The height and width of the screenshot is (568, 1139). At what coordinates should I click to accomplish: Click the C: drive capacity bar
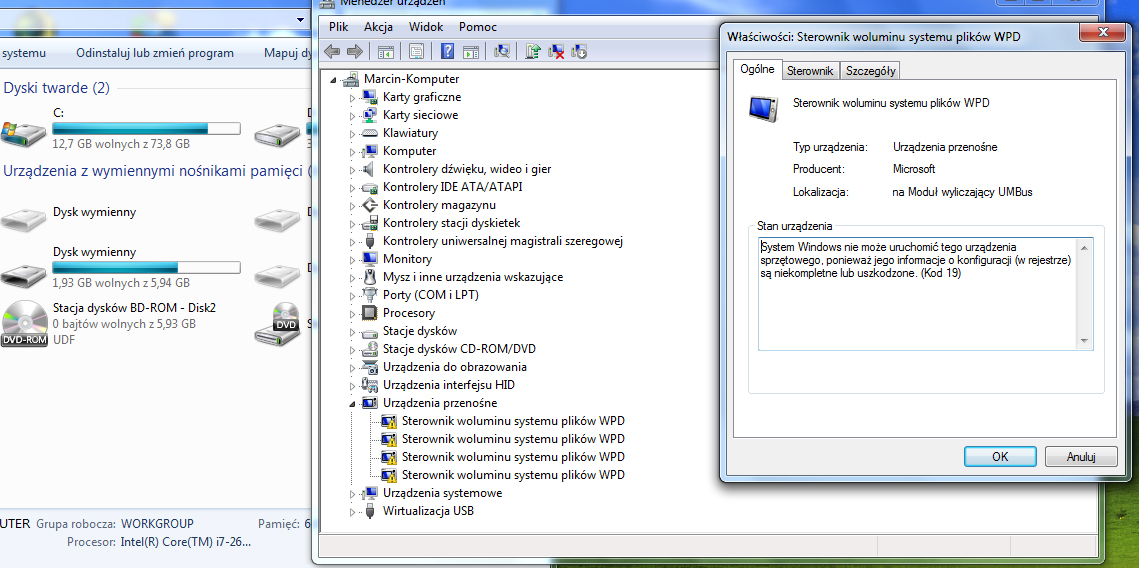click(x=146, y=129)
